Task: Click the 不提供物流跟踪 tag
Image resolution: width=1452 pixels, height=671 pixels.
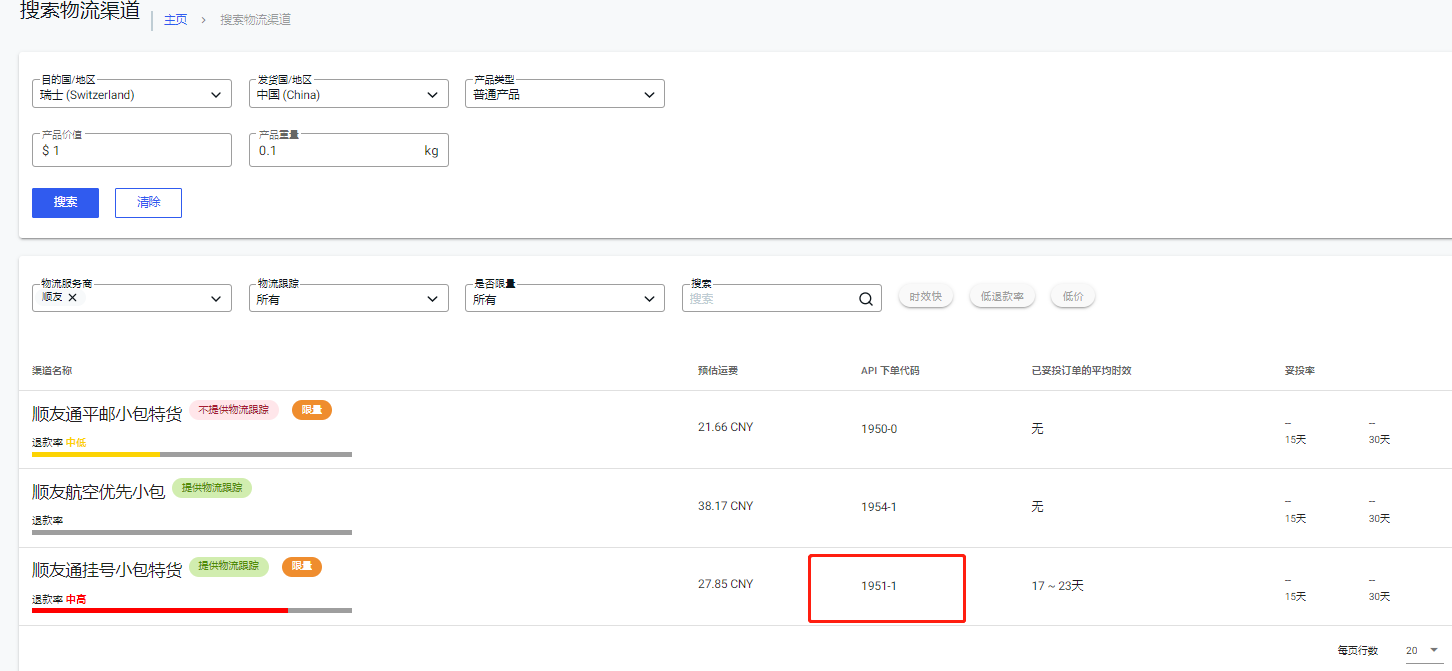Action: click(x=234, y=410)
